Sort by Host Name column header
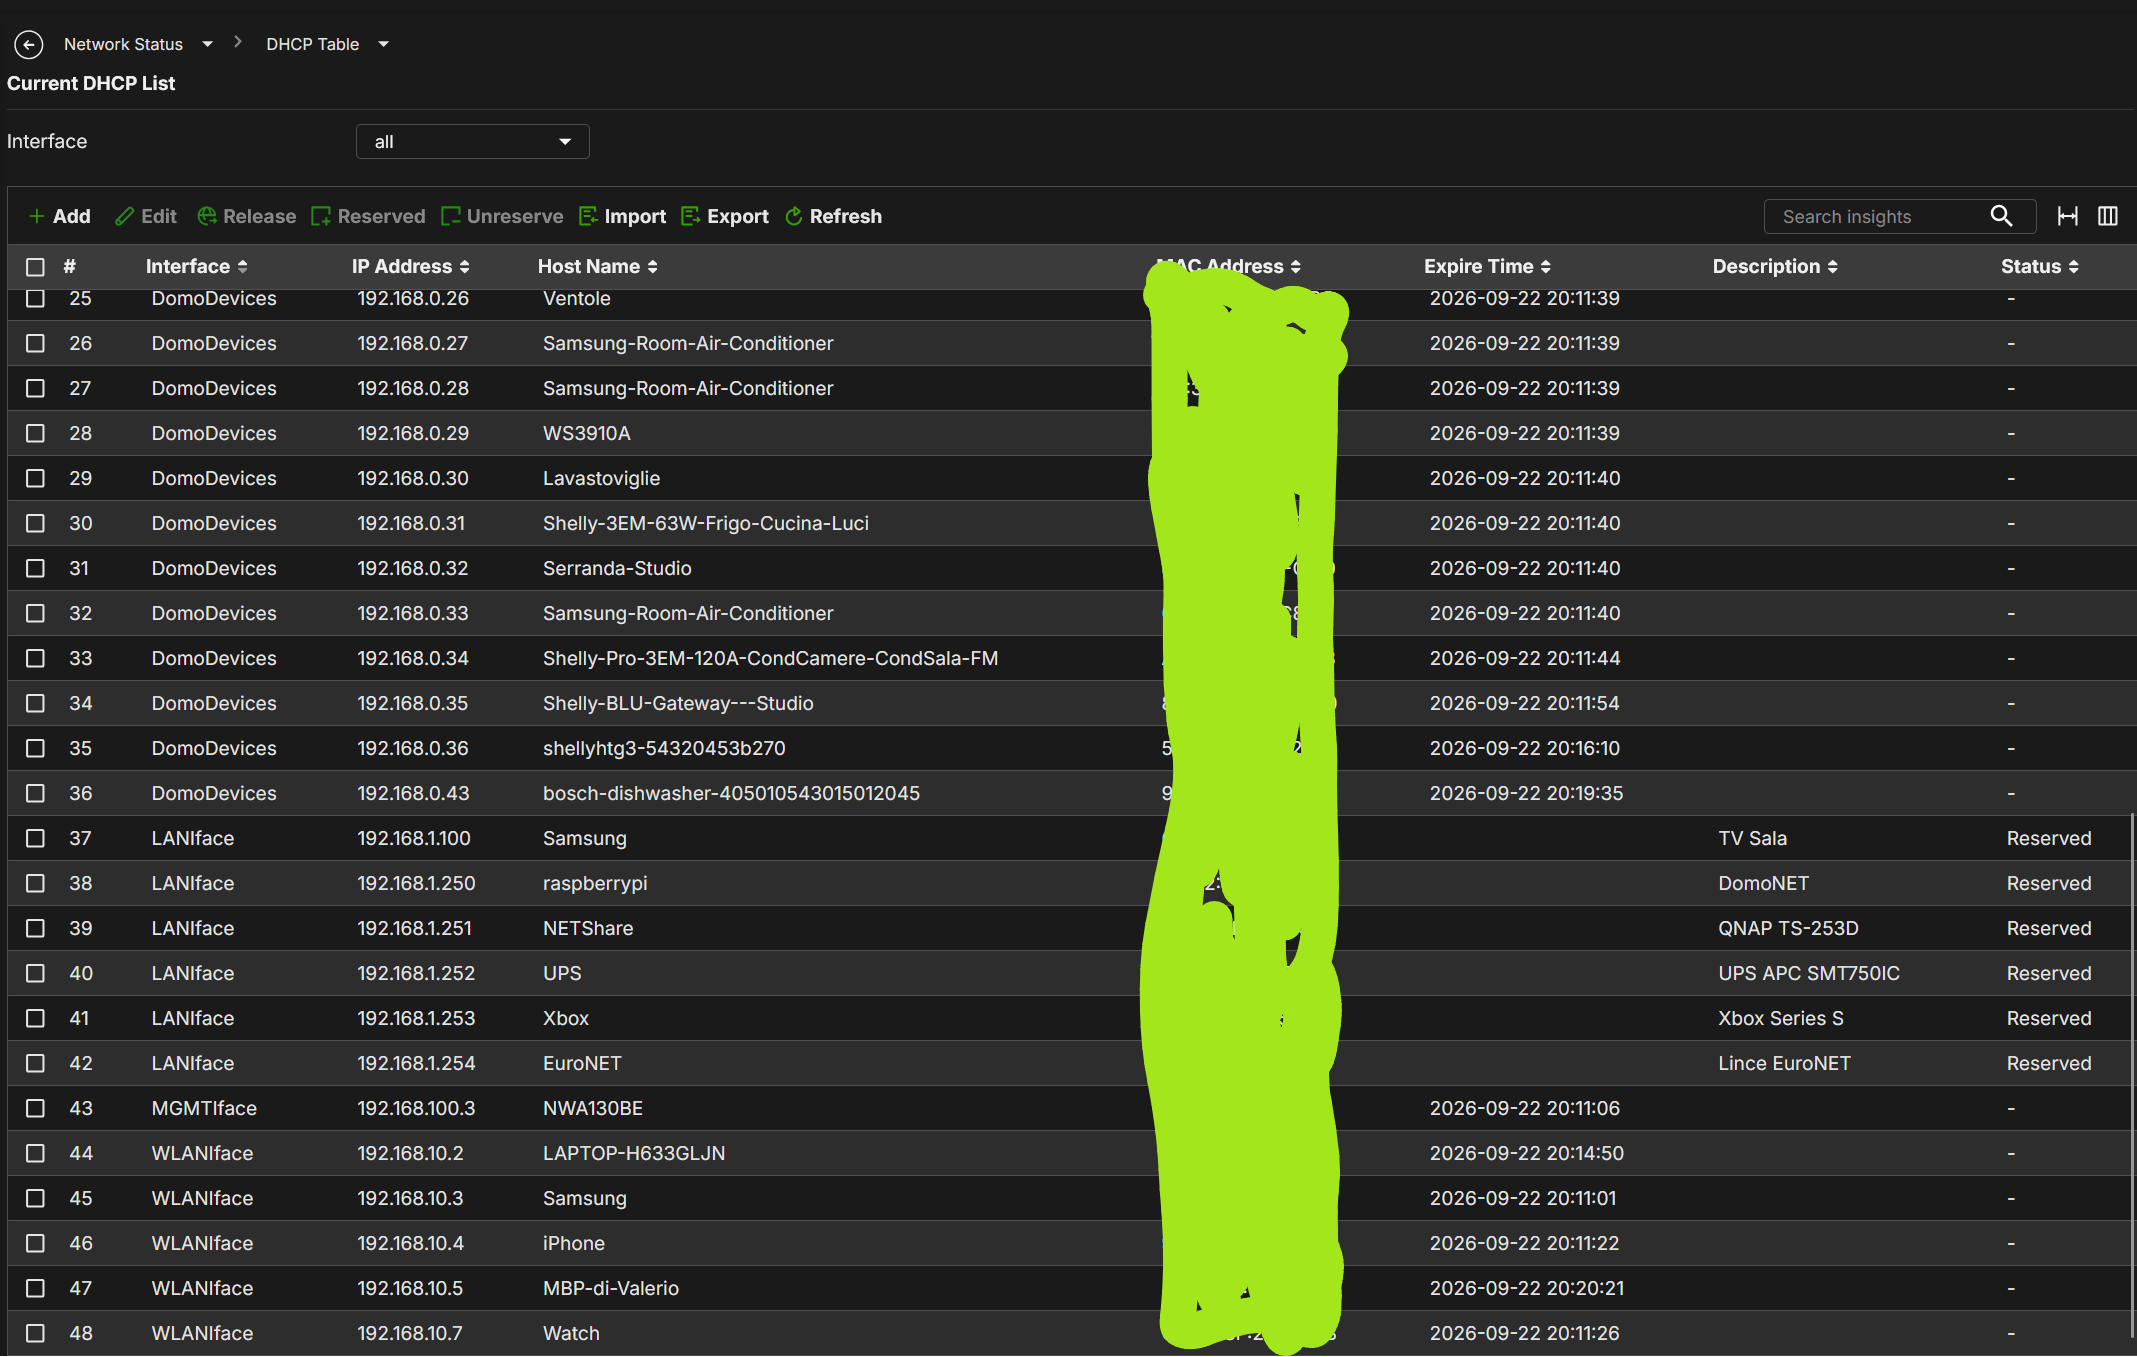Image resolution: width=2137 pixels, height=1357 pixels. [597, 267]
